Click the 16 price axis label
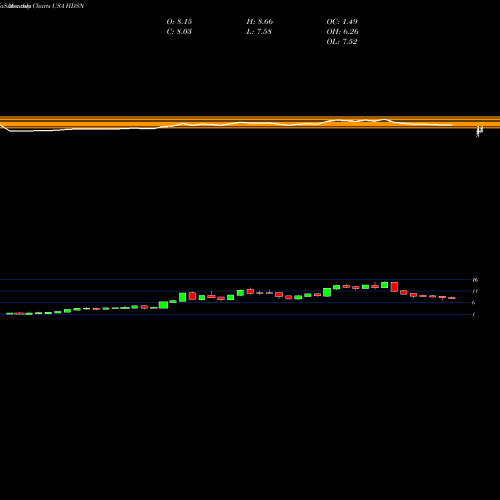Screen dimensions: 500x500 (x=475, y=280)
